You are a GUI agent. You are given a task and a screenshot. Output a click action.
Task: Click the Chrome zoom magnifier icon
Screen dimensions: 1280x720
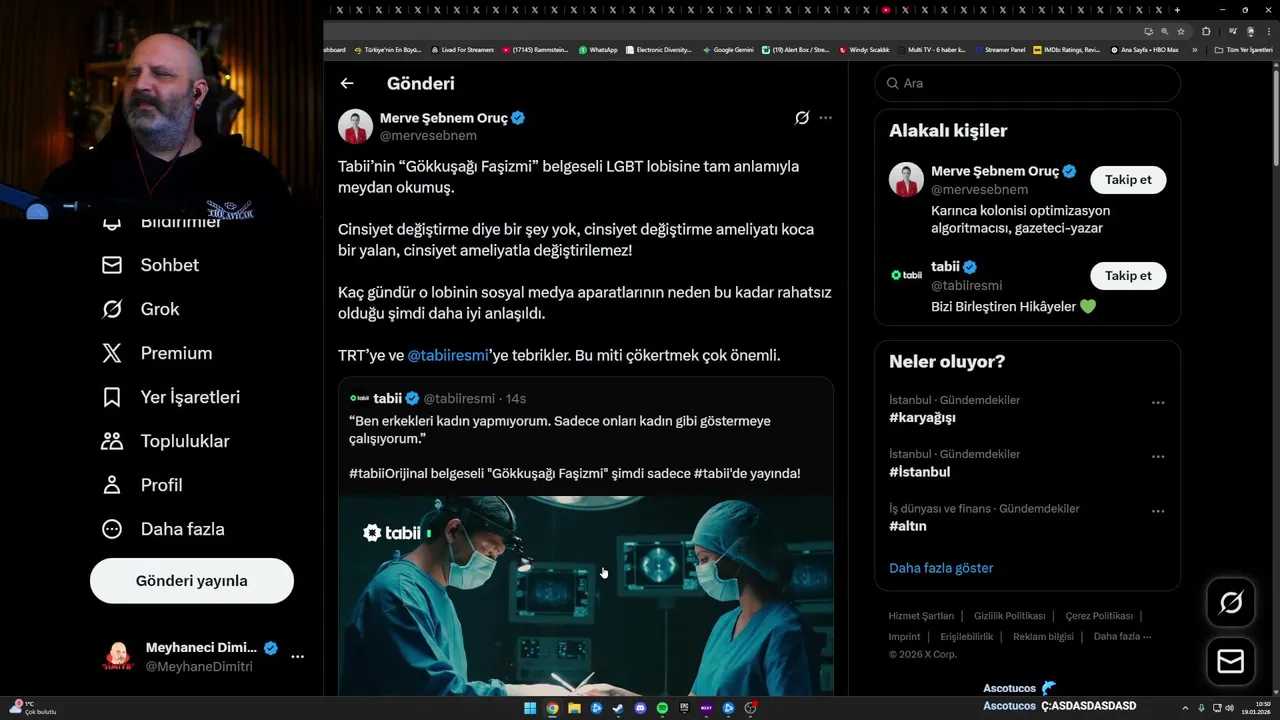(x=1165, y=31)
